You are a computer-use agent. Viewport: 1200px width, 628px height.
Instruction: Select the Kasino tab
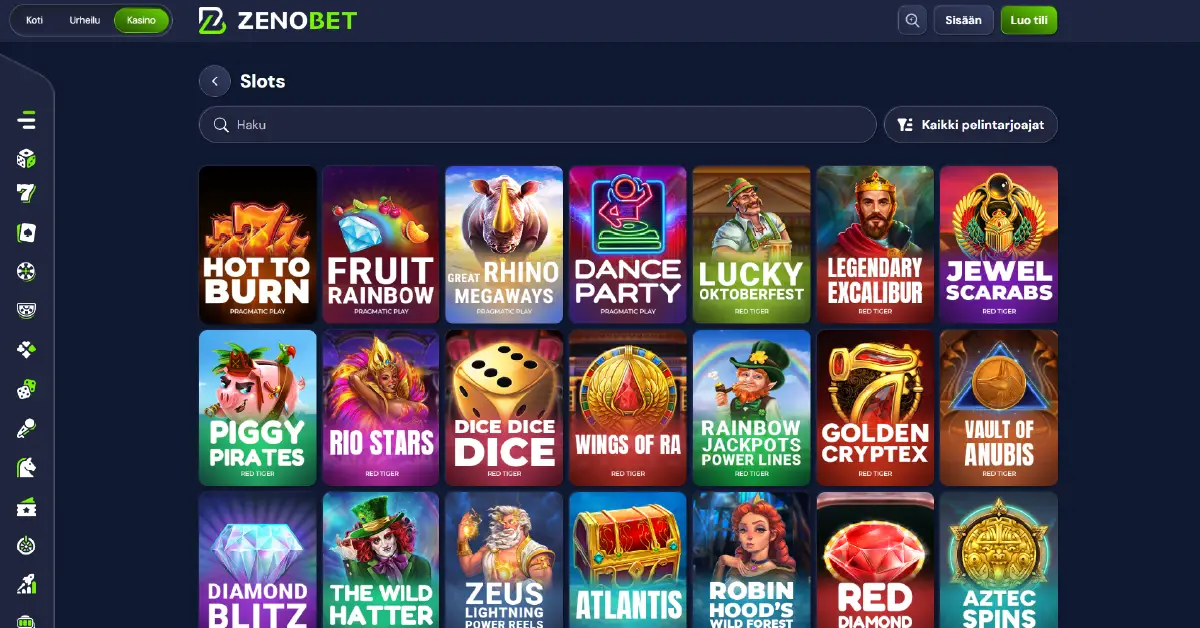pyautogui.click(x=141, y=20)
